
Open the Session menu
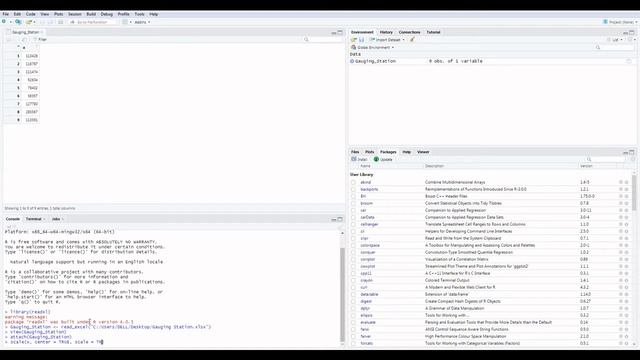75,14
